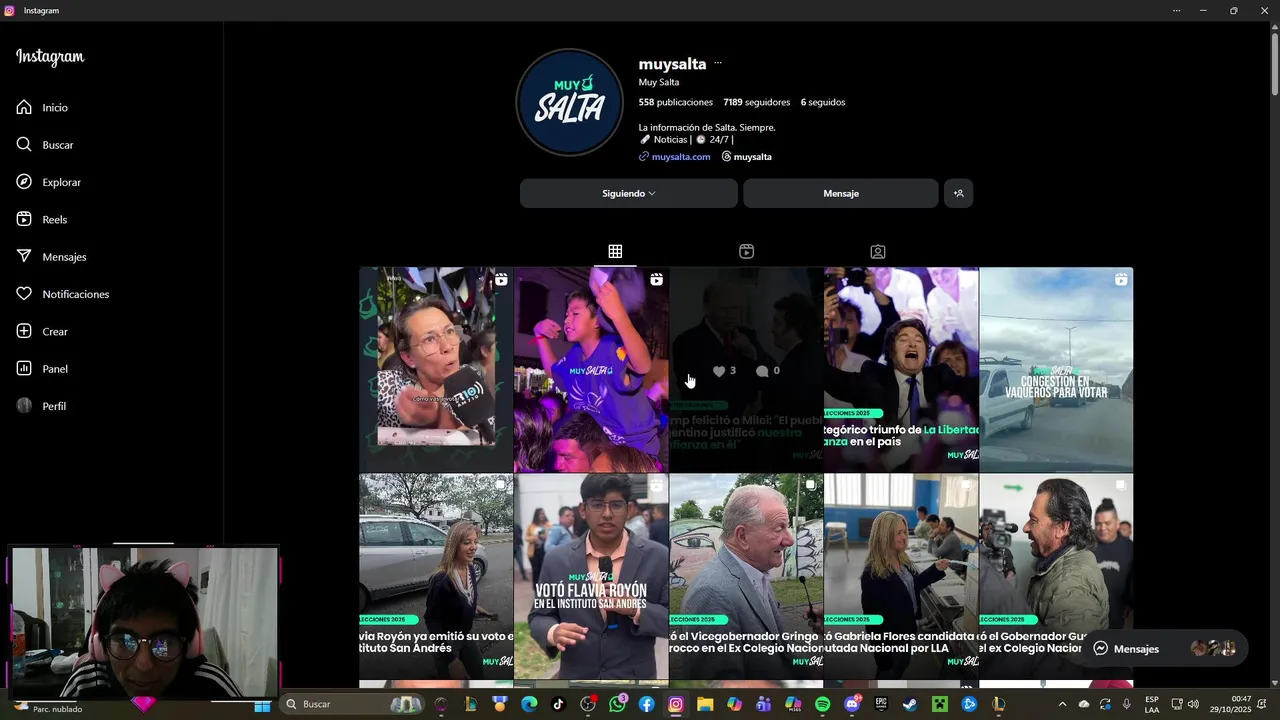Open Notificaciones heart item
1280x720 pixels.
click(x=62, y=294)
